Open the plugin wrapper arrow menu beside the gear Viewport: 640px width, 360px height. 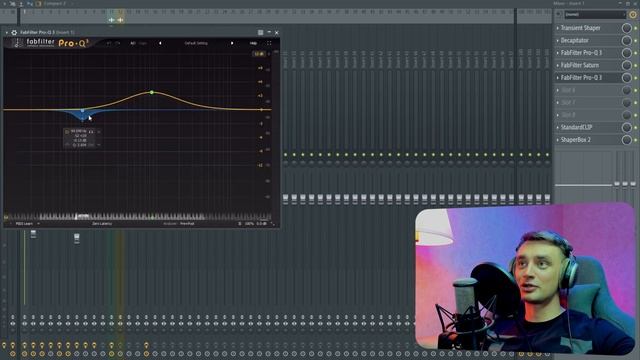pyautogui.click(x=7, y=32)
